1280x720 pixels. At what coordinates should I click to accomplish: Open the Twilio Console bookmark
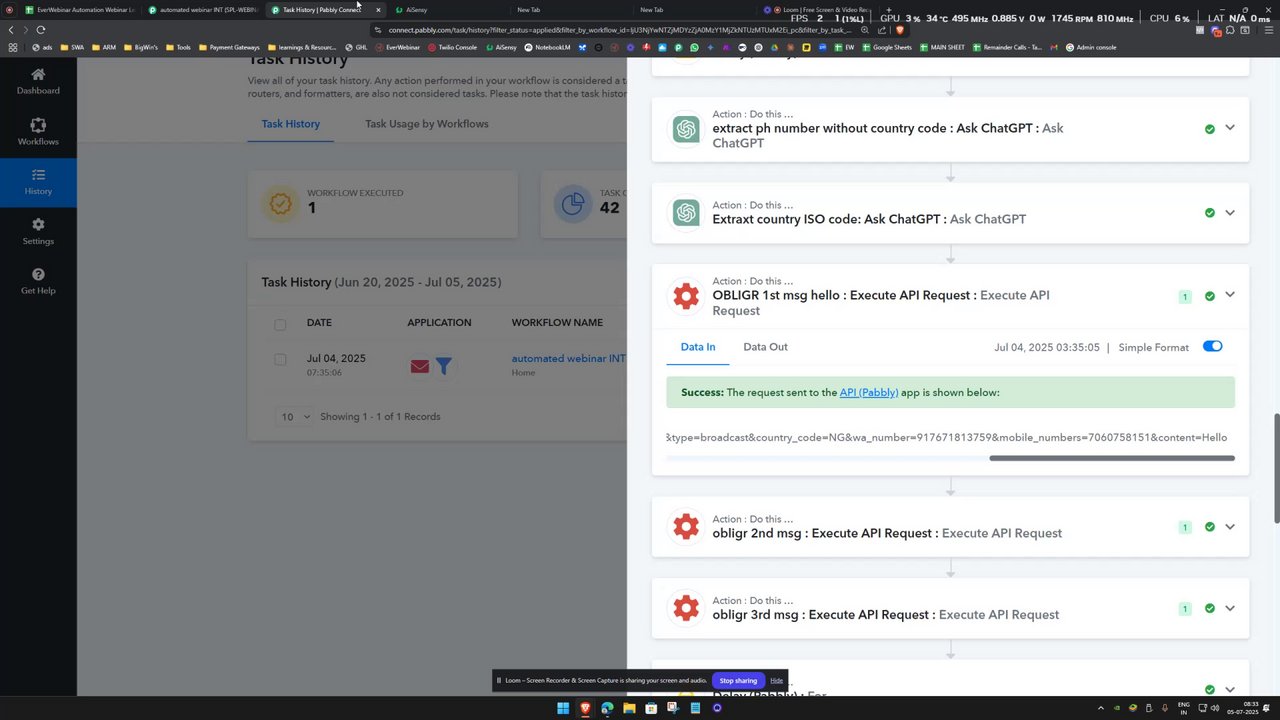[453, 47]
